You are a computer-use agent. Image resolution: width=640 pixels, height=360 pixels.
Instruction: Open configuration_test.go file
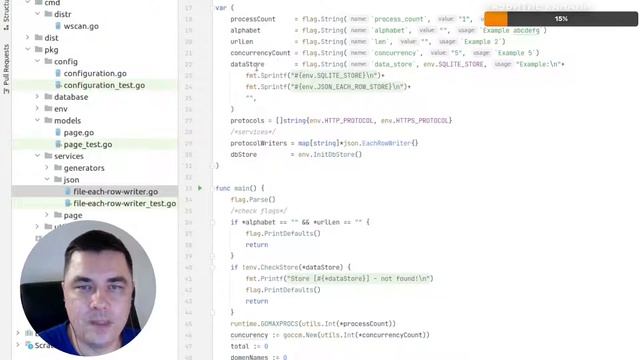[104, 85]
